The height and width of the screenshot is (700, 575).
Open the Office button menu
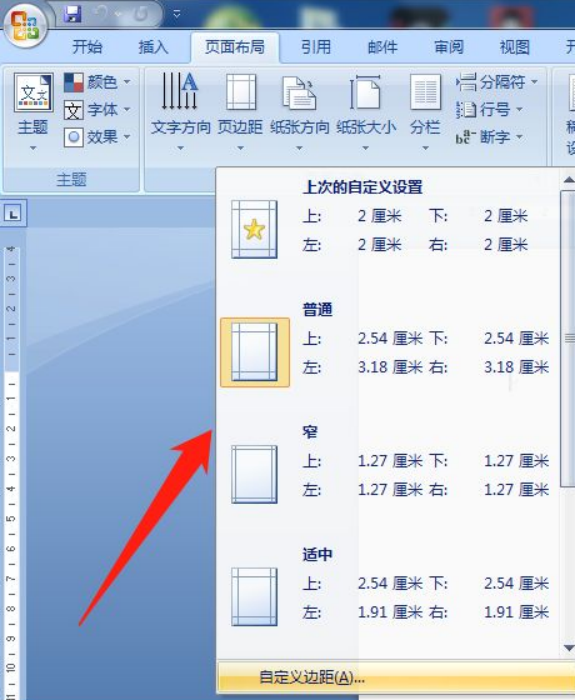pos(25,24)
